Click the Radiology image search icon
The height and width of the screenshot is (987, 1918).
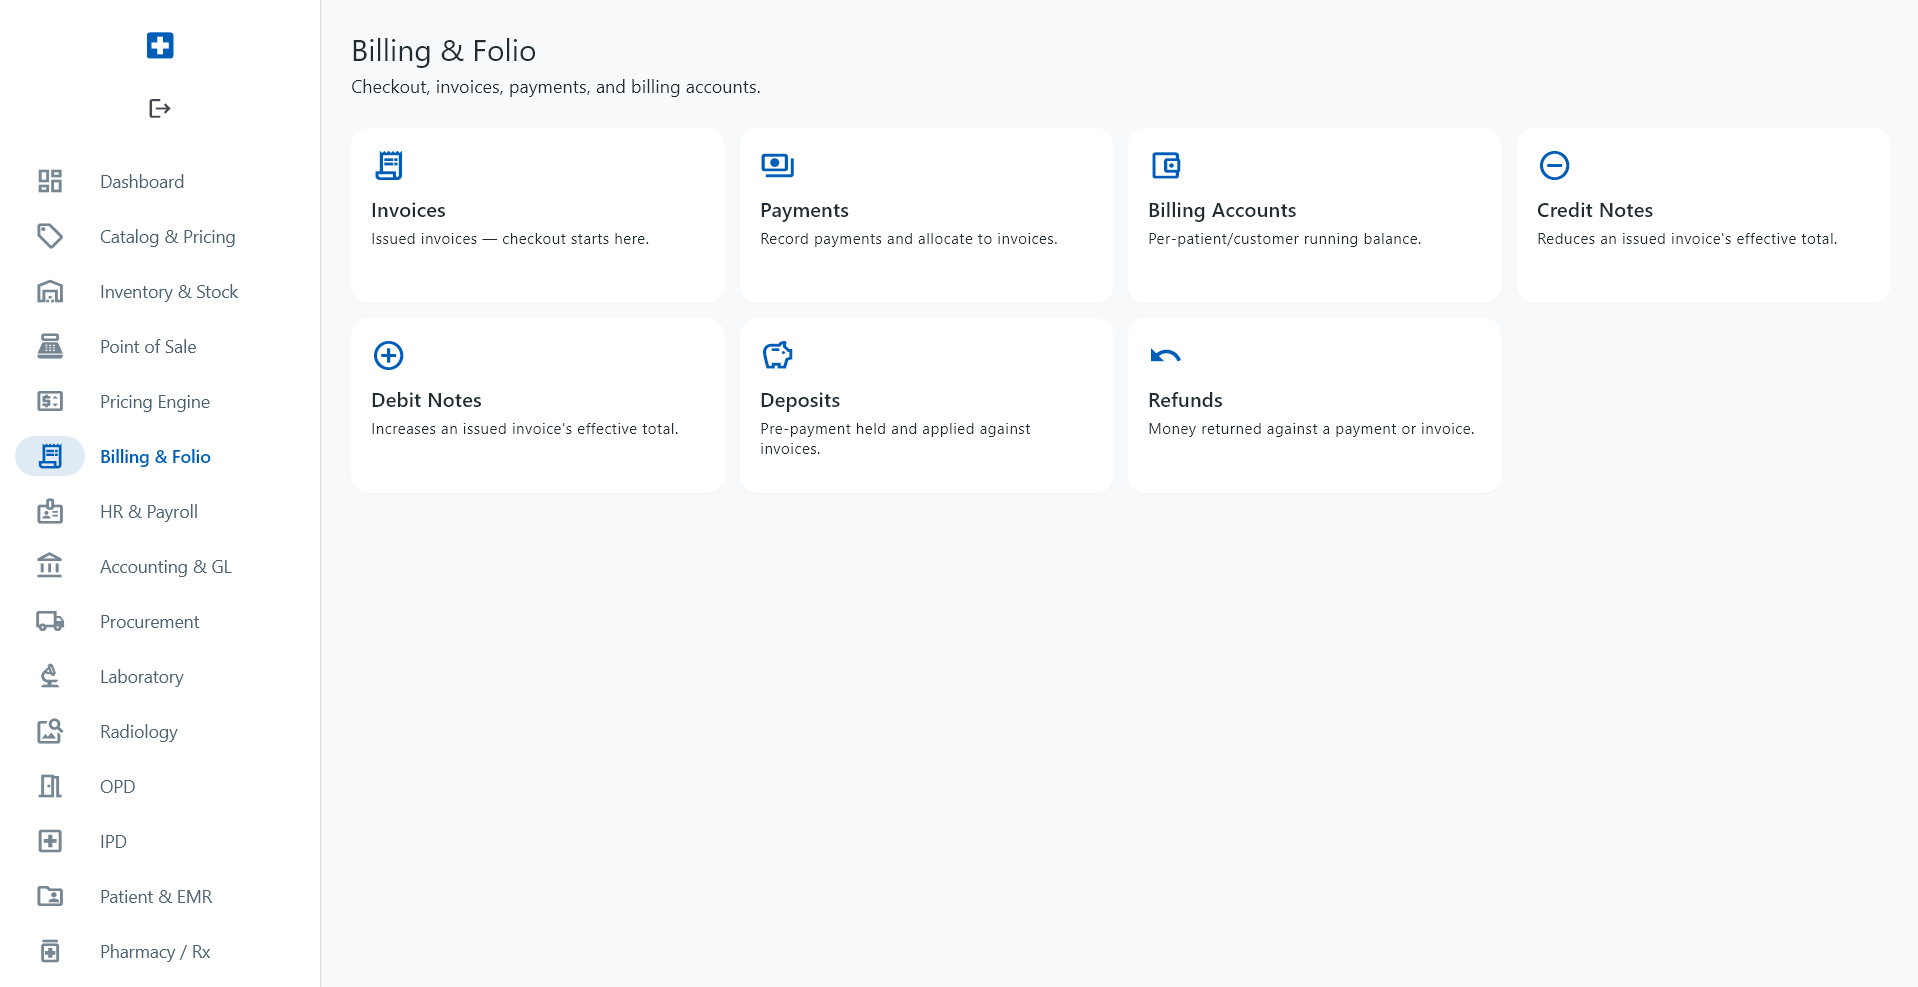pyautogui.click(x=50, y=731)
